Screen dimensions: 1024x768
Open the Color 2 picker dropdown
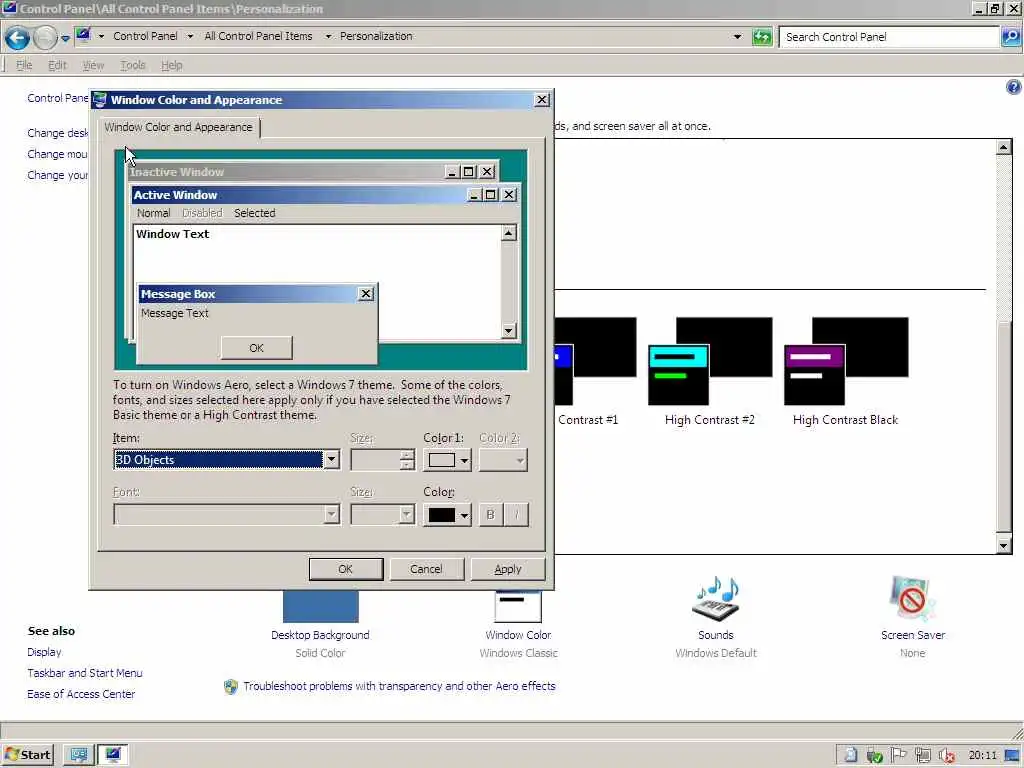point(503,460)
